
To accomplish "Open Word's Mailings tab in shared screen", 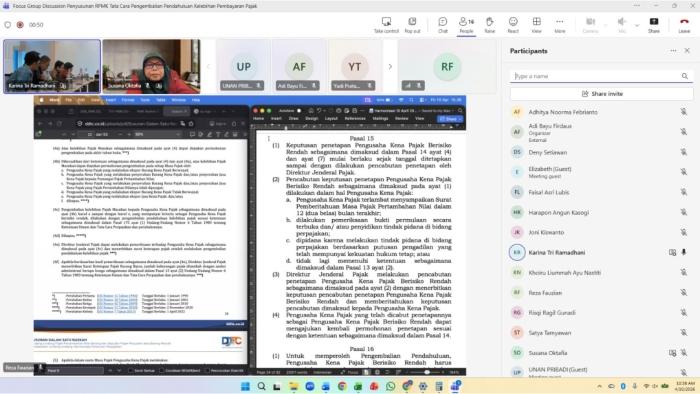I will pyautogui.click(x=380, y=119).
